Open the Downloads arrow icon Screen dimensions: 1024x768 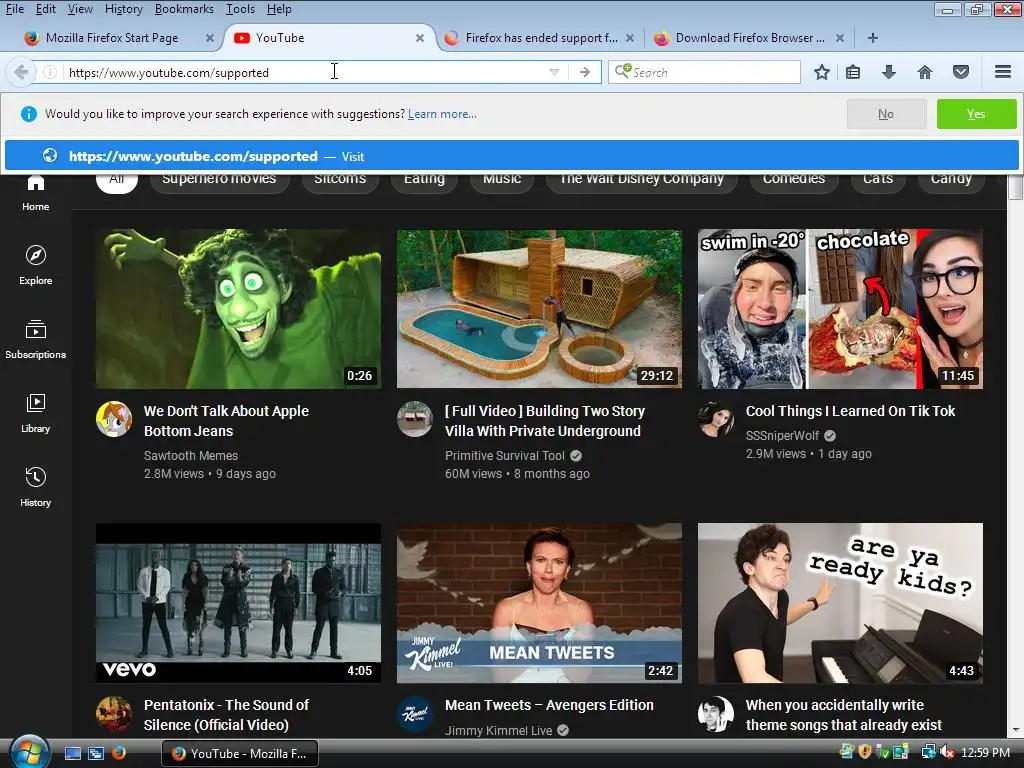pyautogui.click(x=889, y=72)
